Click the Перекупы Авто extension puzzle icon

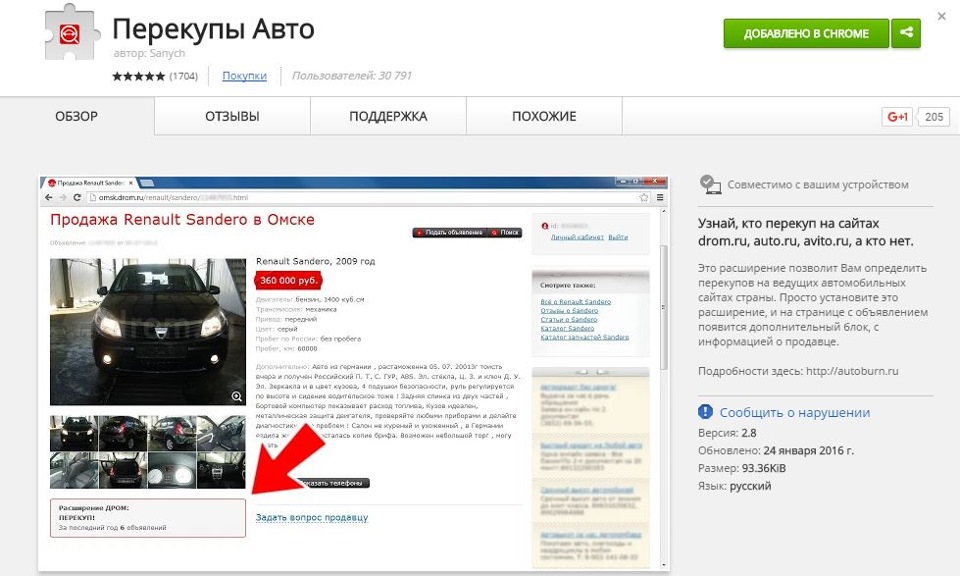[71, 34]
